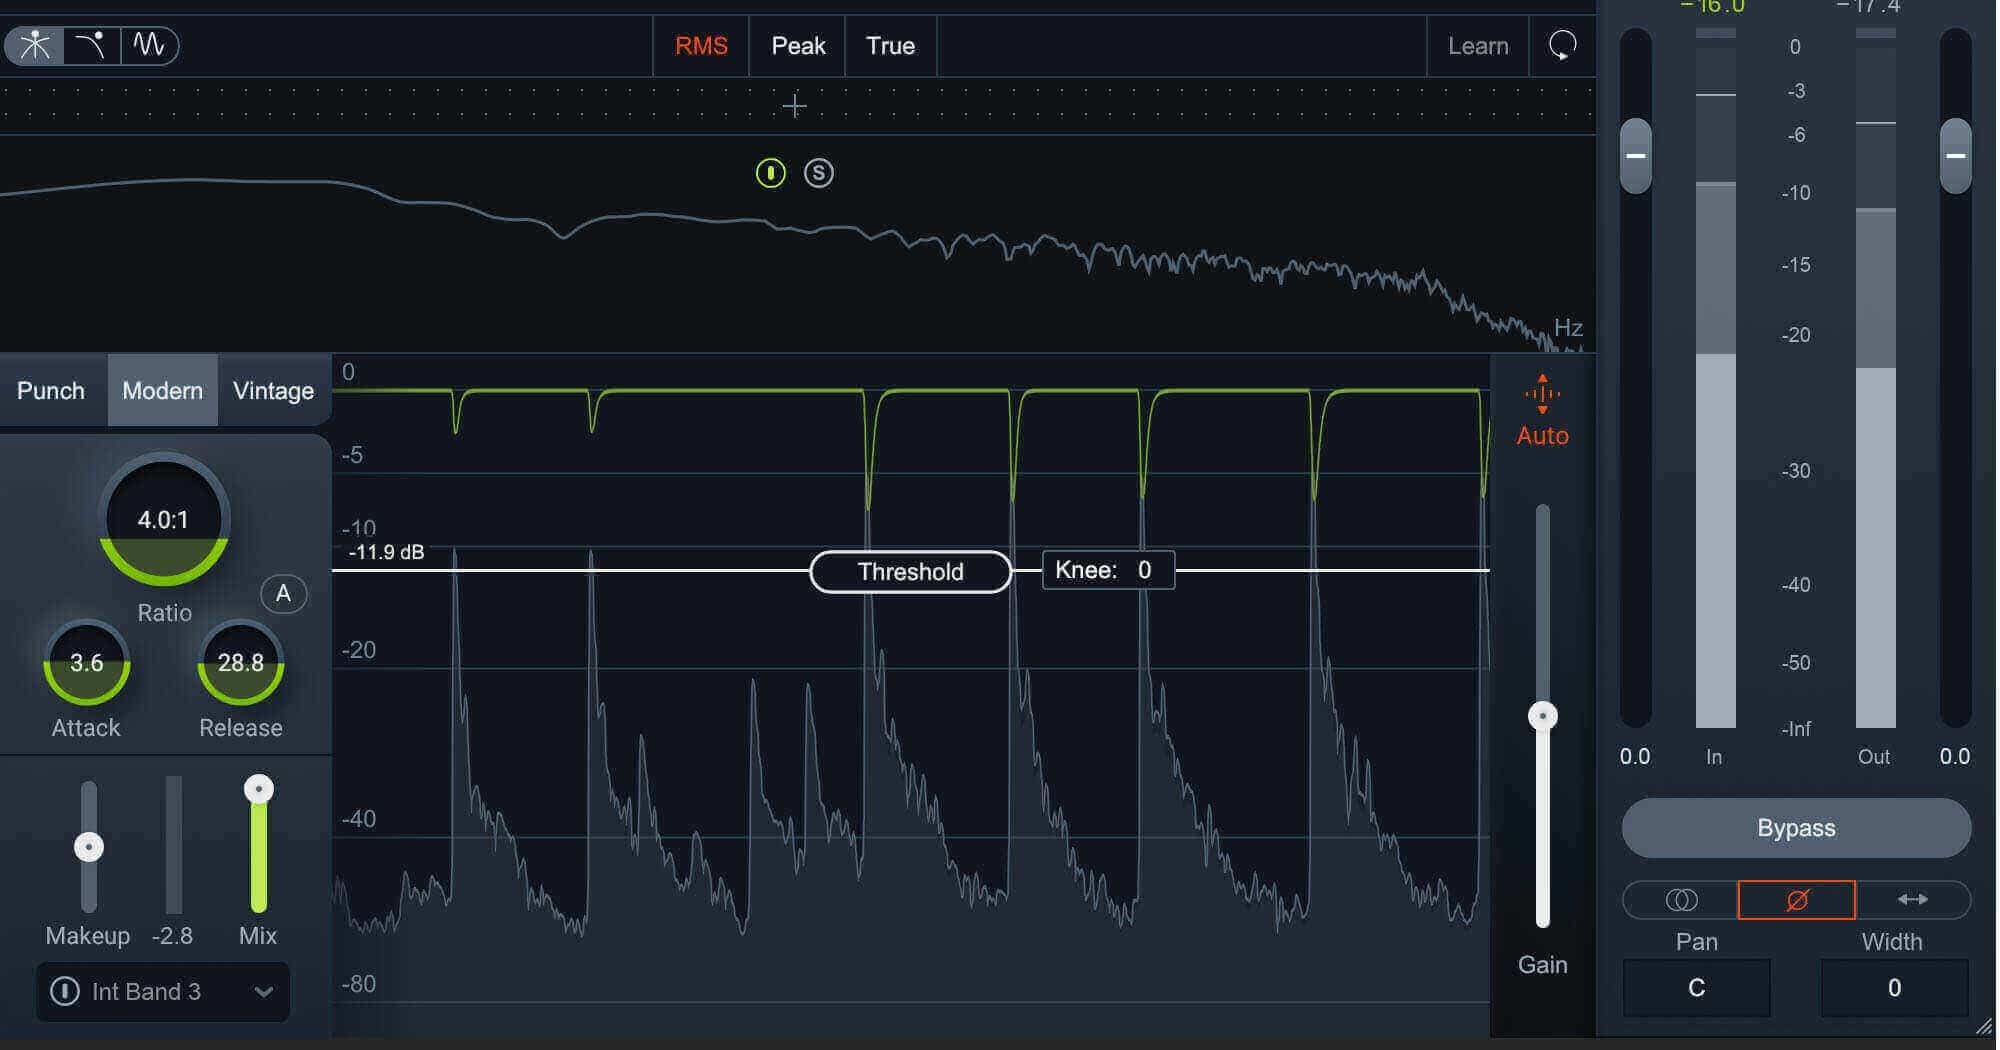
Task: Switch to Peak detection mode
Action: pos(798,46)
